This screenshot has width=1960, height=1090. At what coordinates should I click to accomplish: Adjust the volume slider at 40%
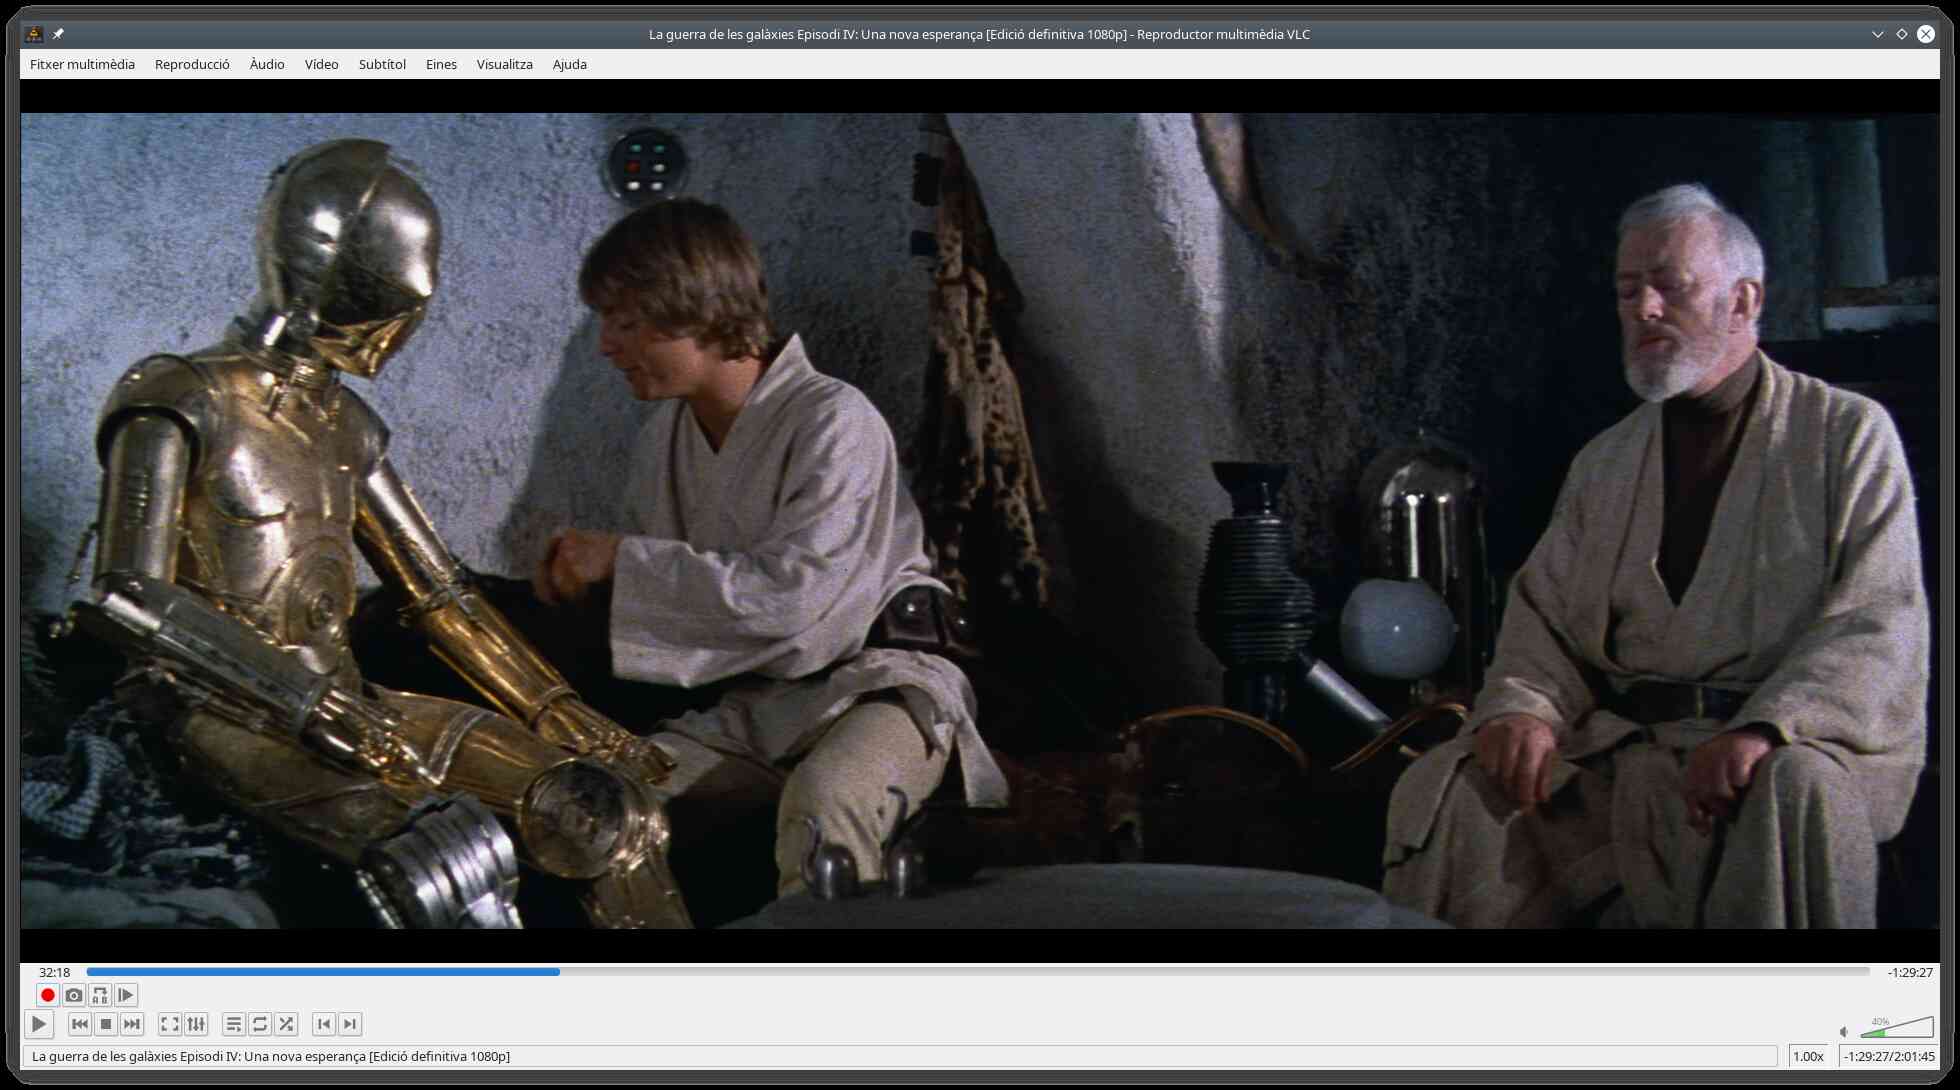coord(1888,1030)
